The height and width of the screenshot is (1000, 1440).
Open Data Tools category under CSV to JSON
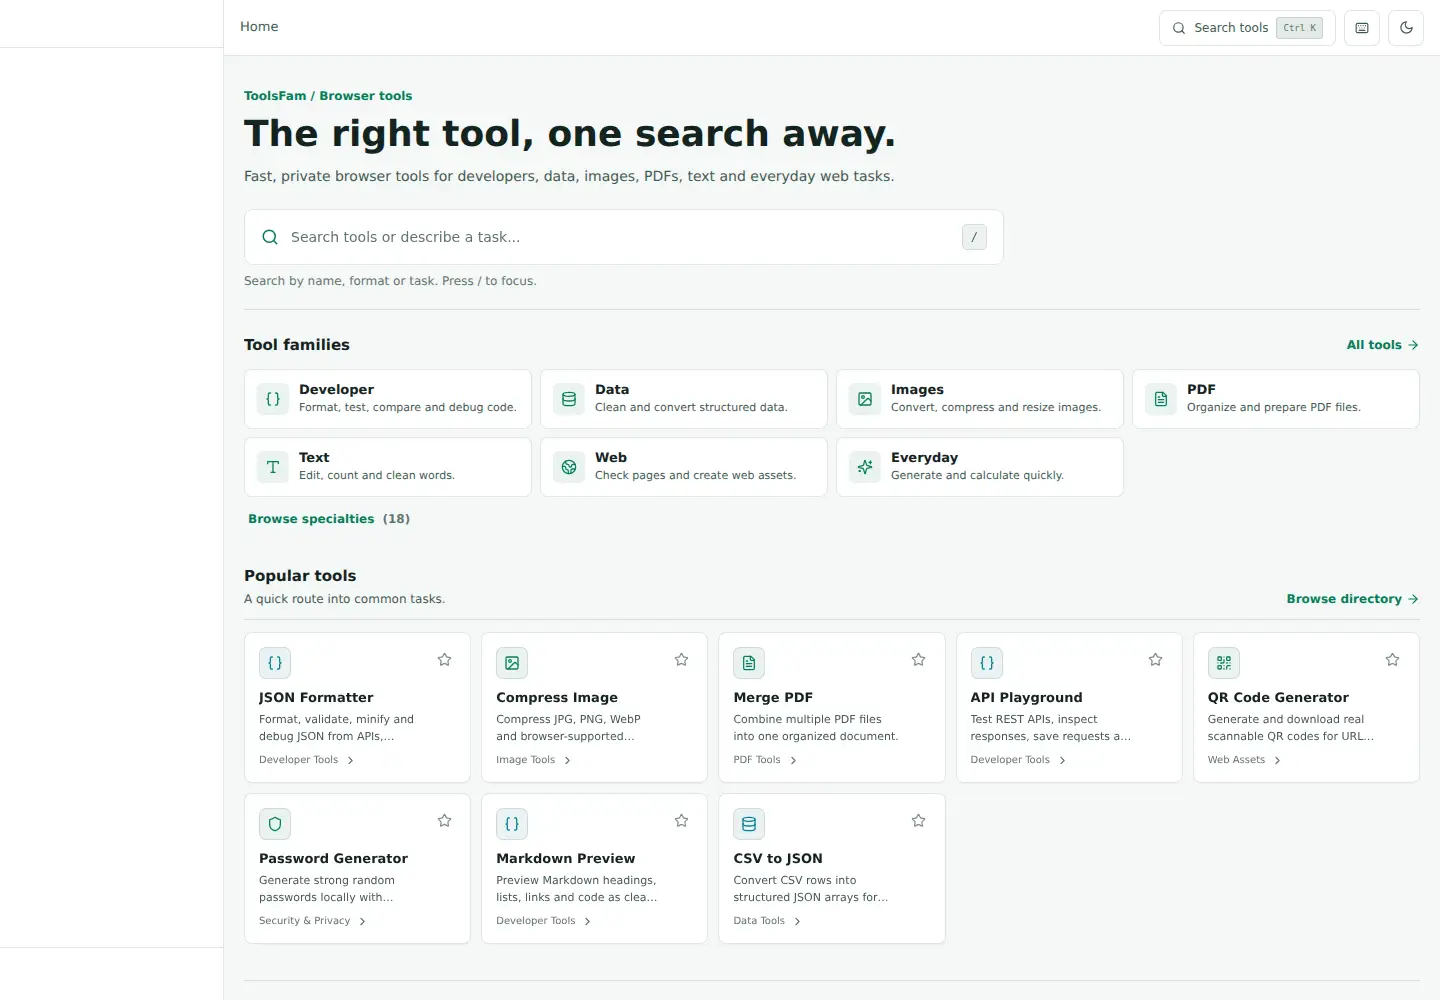(x=767, y=921)
